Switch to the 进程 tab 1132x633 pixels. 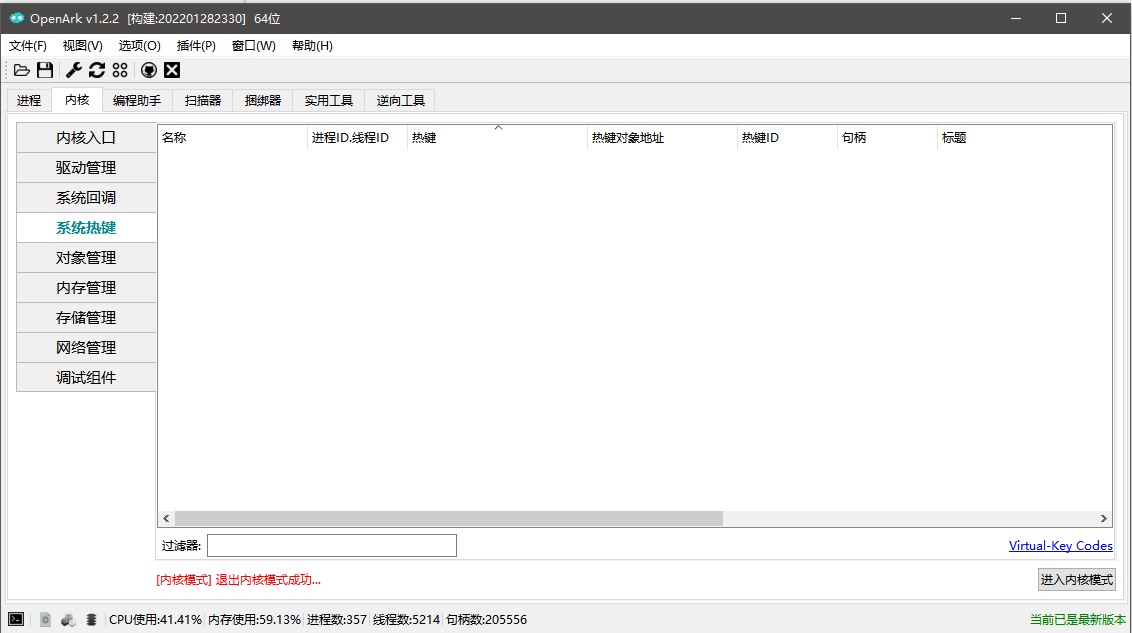29,100
